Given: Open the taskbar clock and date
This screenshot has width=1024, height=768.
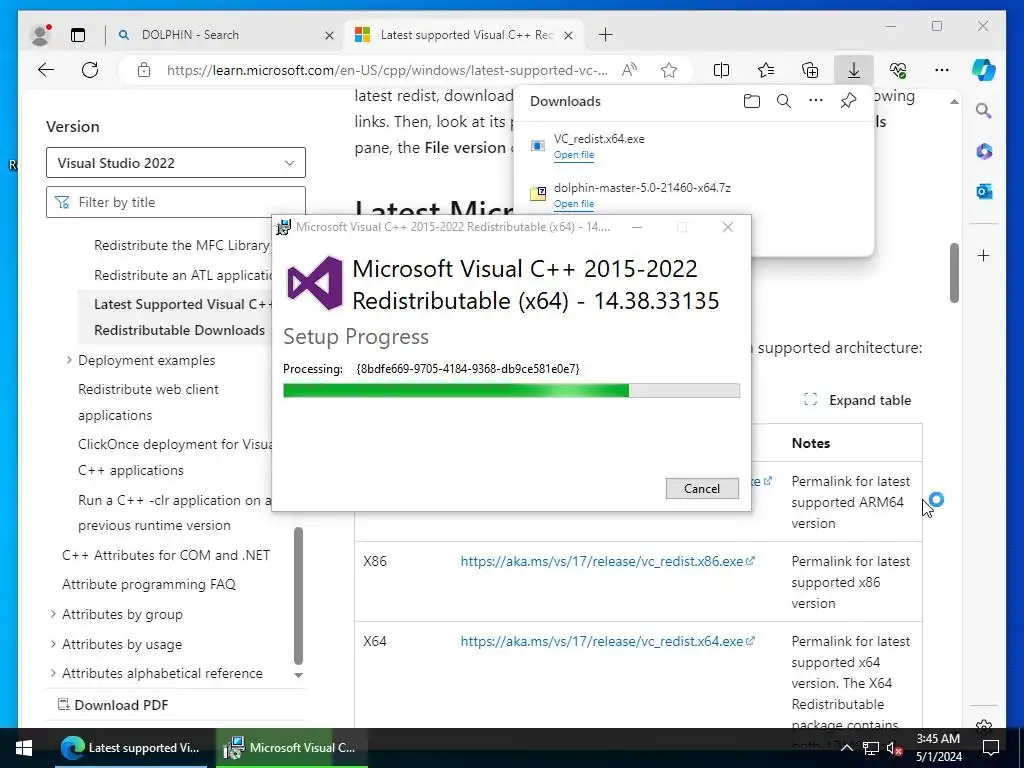Looking at the screenshot, I should click(x=938, y=748).
